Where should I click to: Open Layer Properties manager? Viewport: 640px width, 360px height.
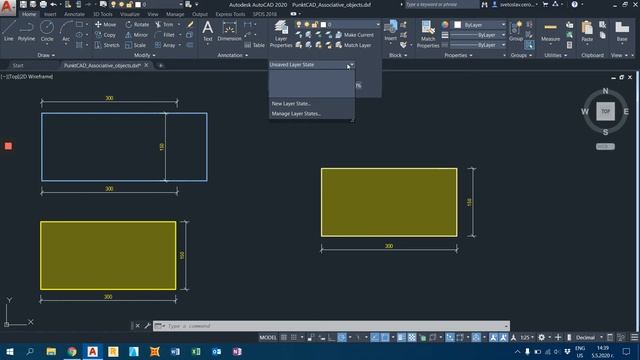[x=281, y=34]
